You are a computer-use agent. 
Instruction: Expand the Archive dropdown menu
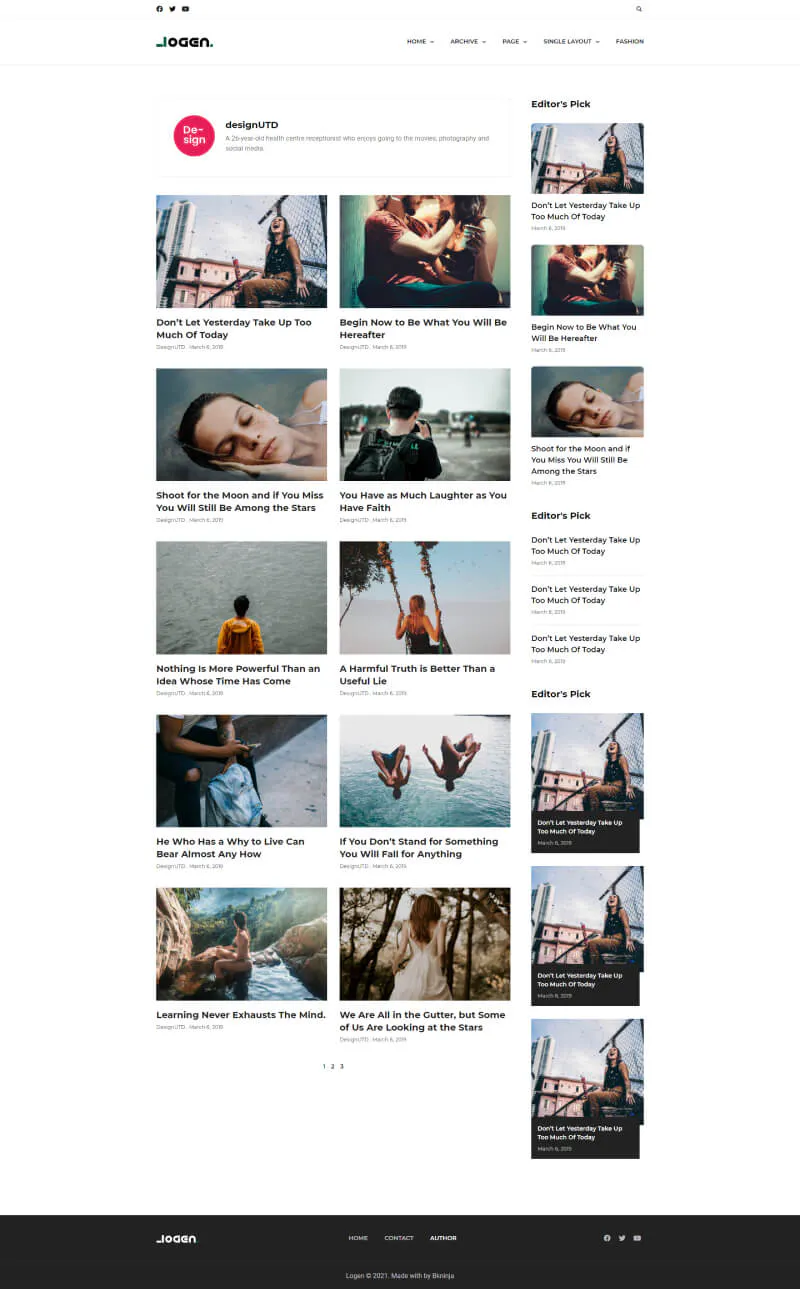coord(468,42)
